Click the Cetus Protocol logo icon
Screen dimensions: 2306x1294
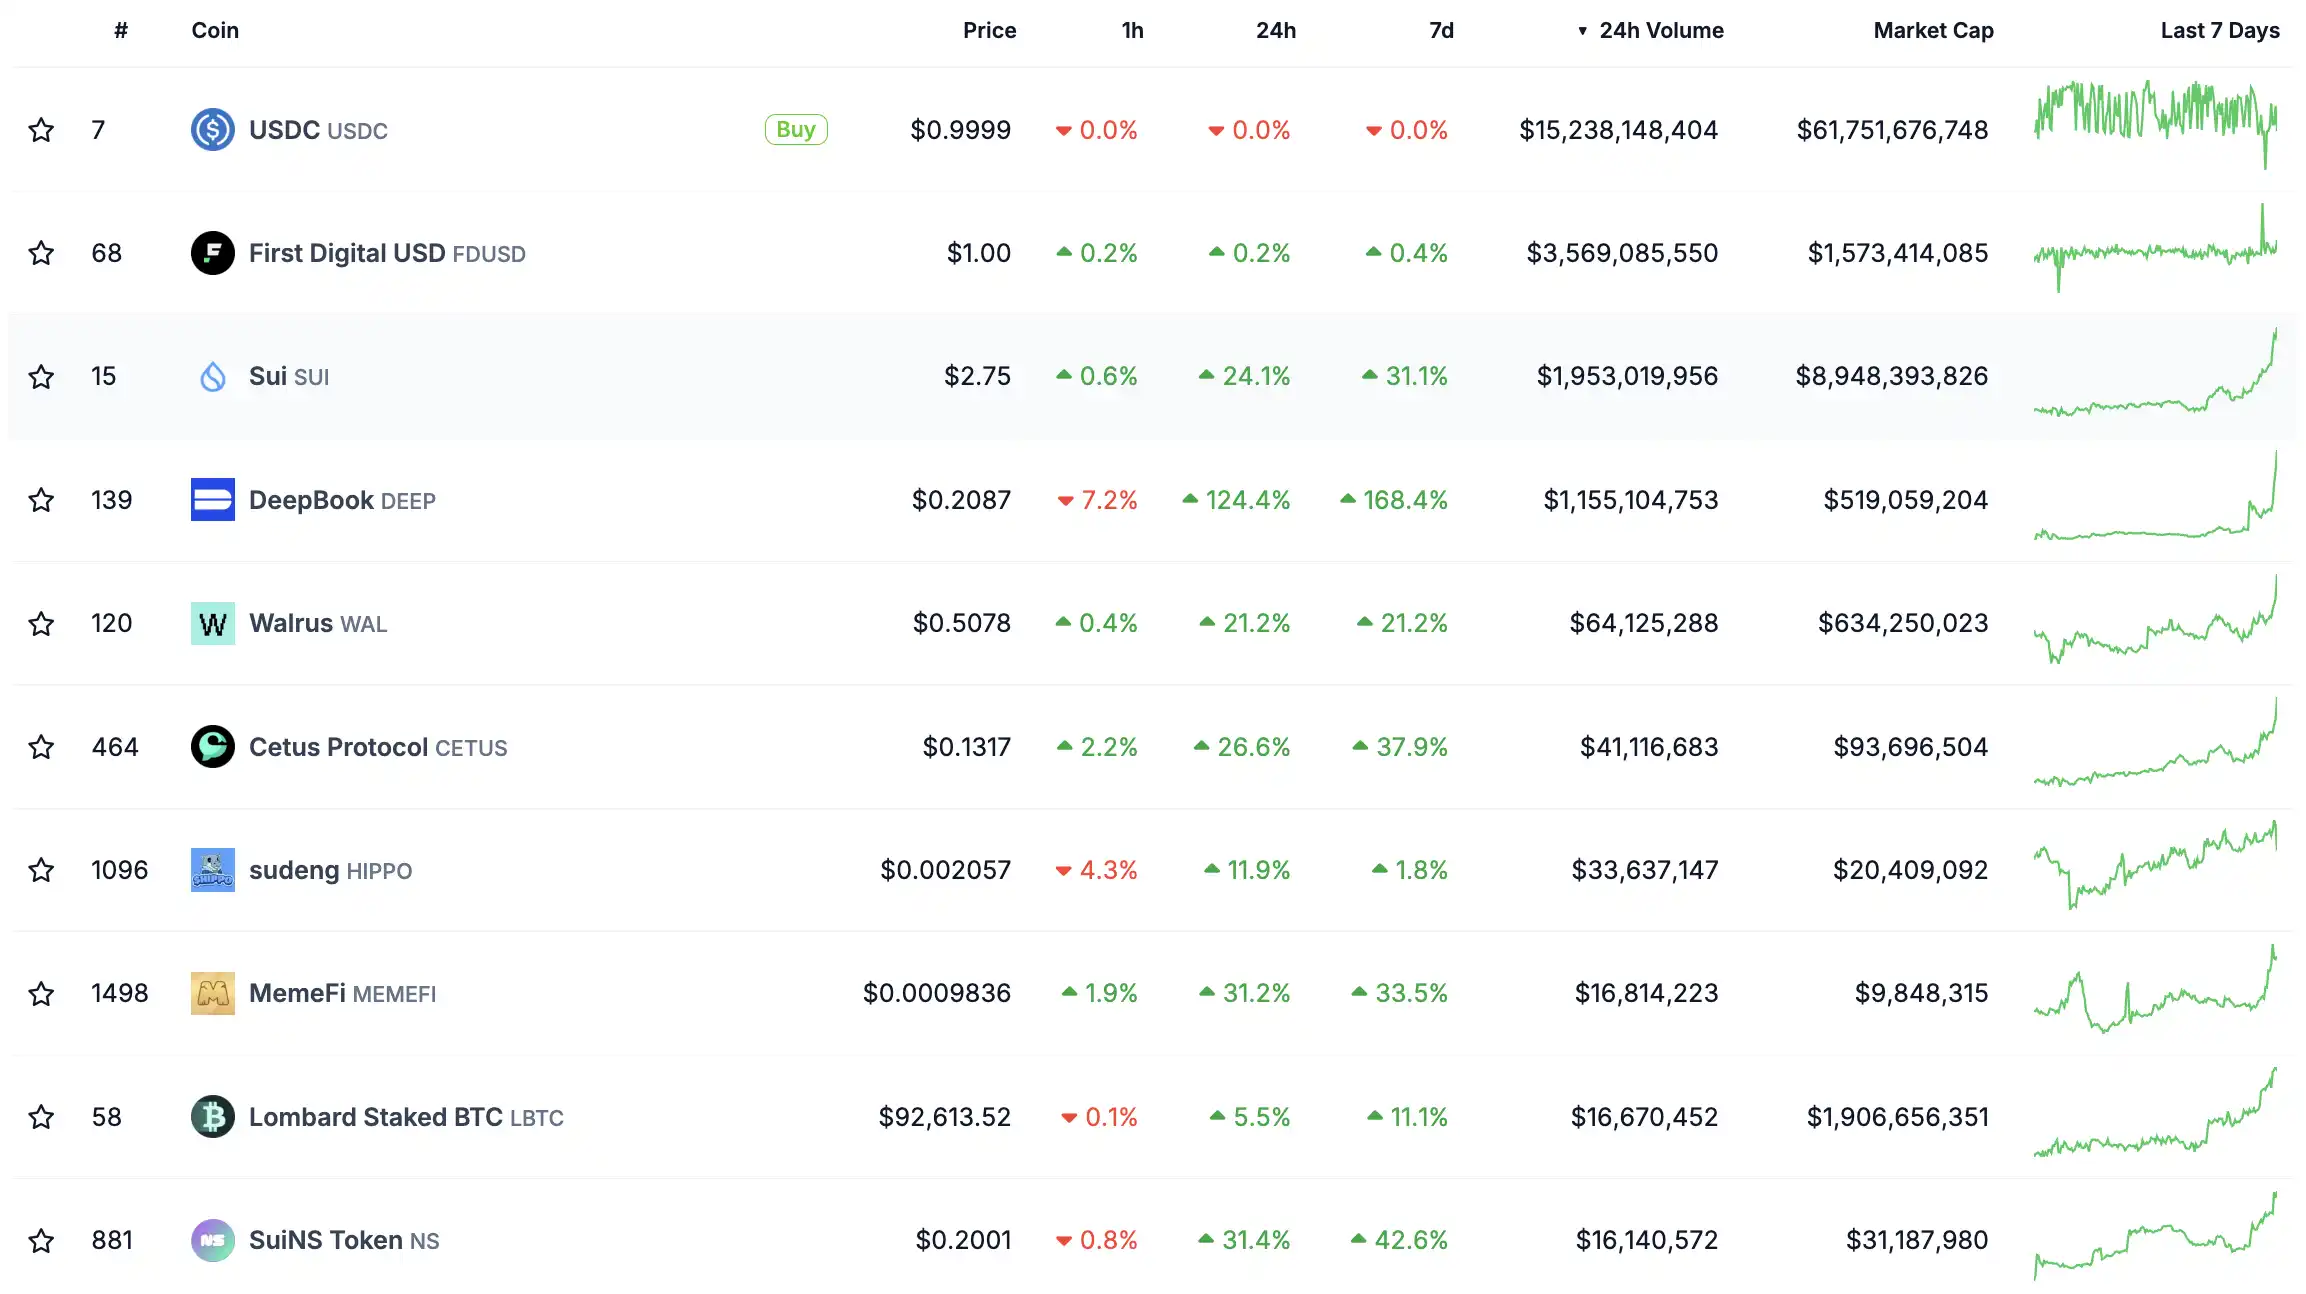tap(212, 747)
